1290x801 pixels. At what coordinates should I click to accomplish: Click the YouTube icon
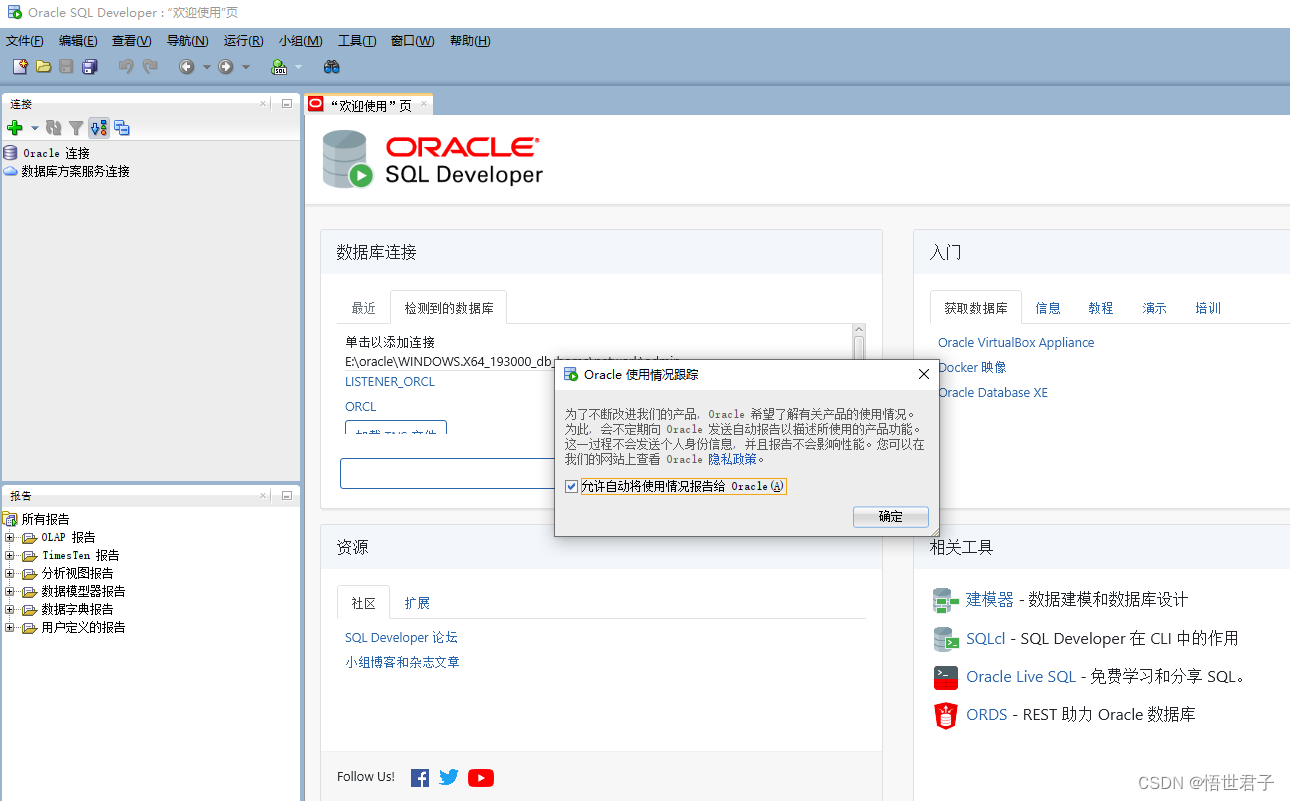[x=481, y=778]
